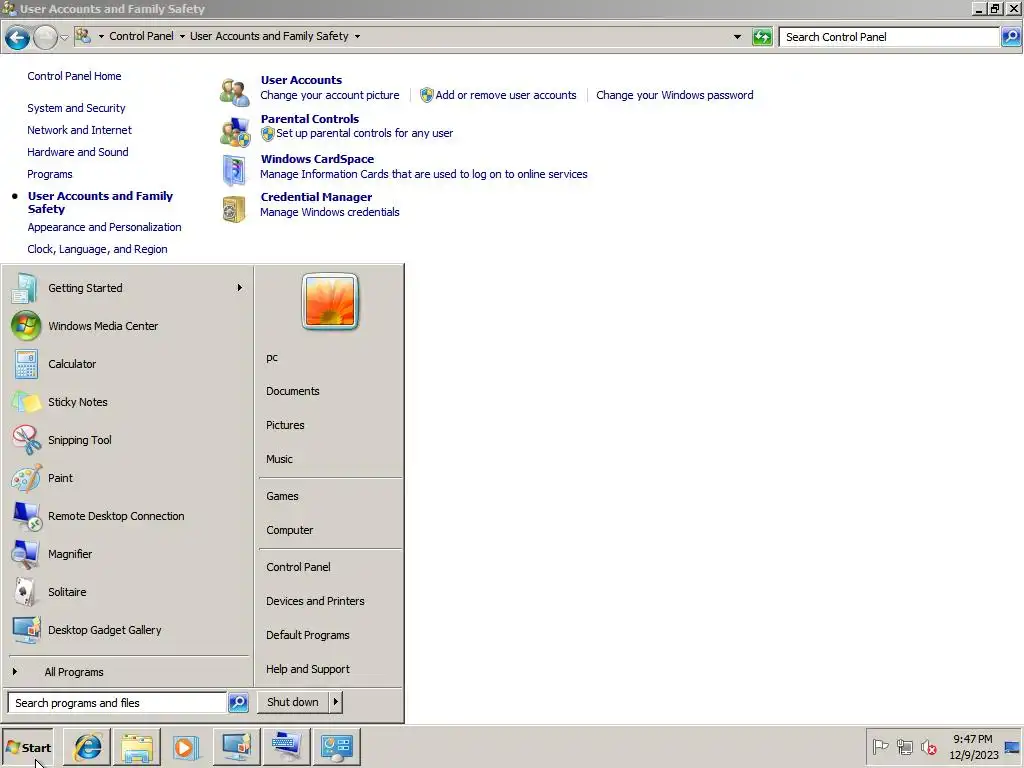Click the network tray icon
The width and height of the screenshot is (1024, 768).
(x=904, y=746)
